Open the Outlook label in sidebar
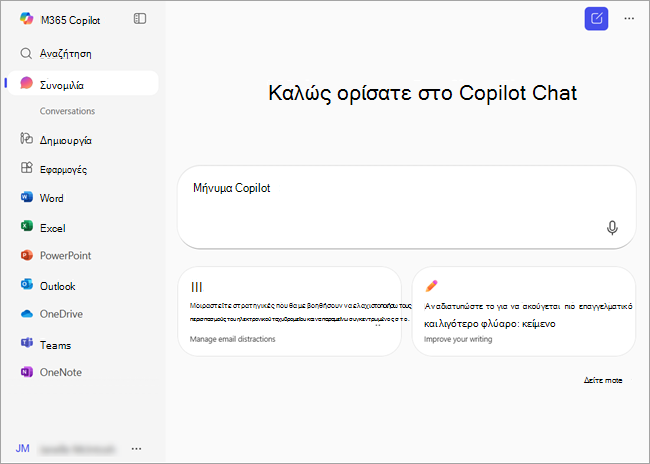The height and width of the screenshot is (464, 650). [x=58, y=287]
